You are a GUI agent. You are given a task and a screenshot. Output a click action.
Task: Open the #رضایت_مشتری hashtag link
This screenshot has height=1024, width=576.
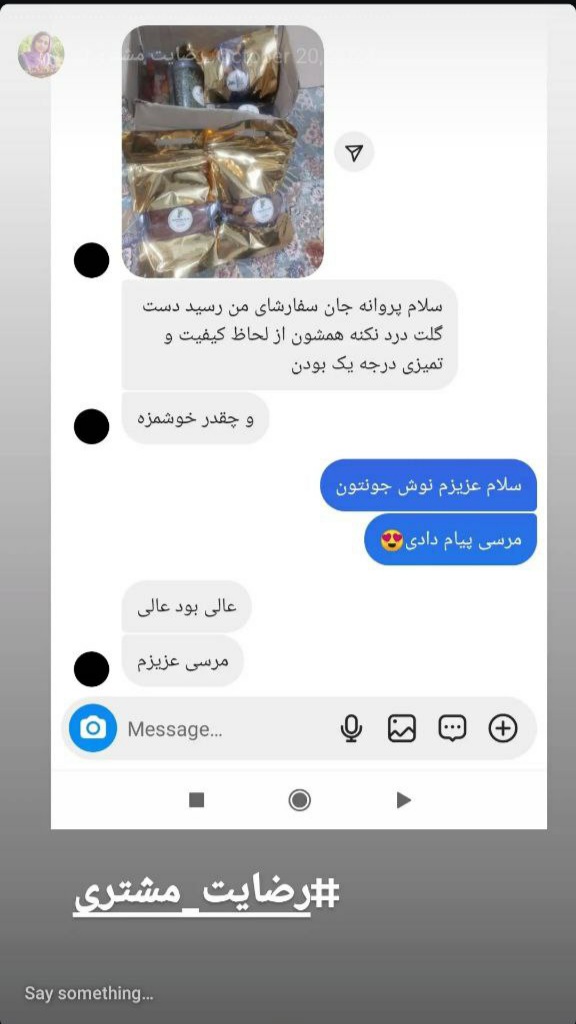coord(206,896)
